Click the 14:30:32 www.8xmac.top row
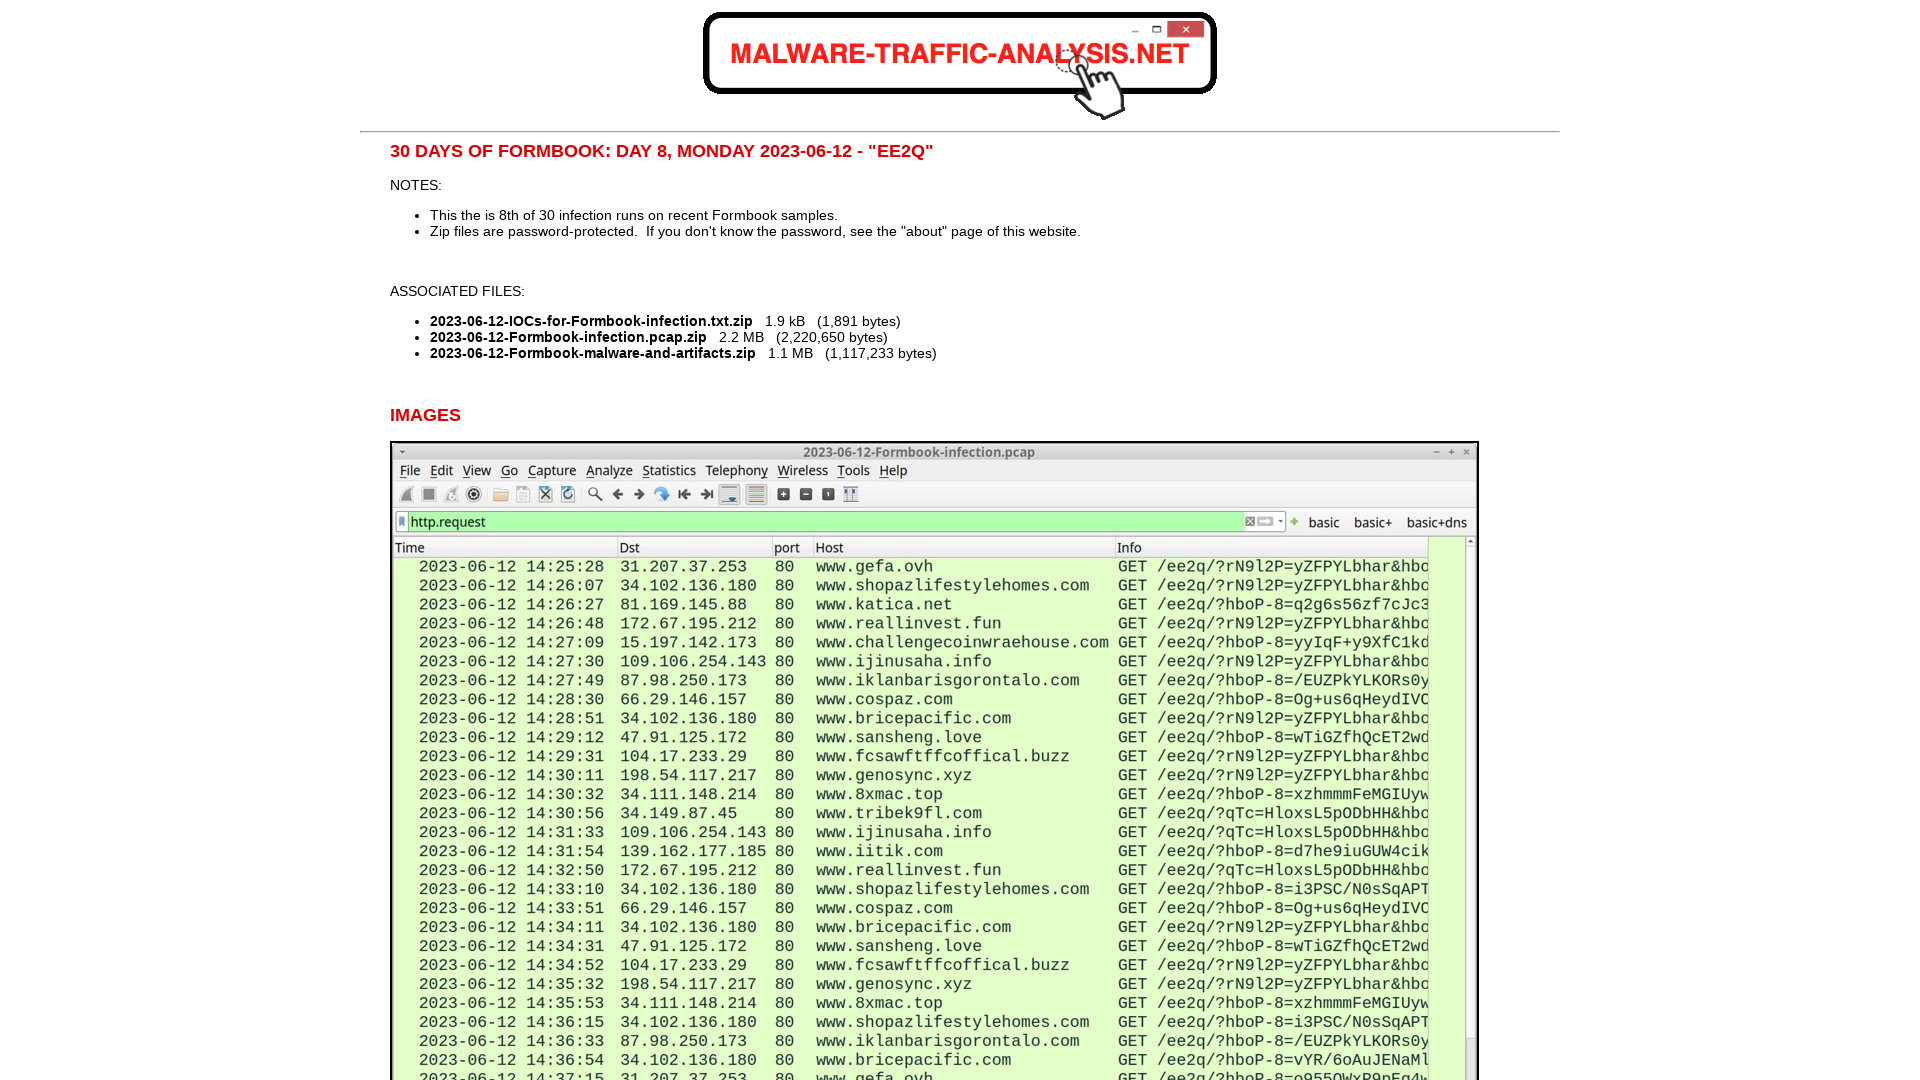This screenshot has width=1920, height=1080. (x=911, y=795)
